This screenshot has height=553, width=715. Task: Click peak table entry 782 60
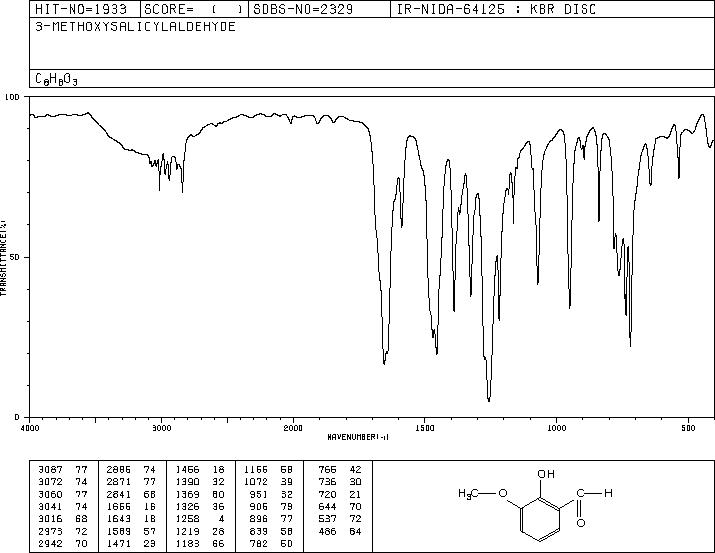click(x=269, y=543)
